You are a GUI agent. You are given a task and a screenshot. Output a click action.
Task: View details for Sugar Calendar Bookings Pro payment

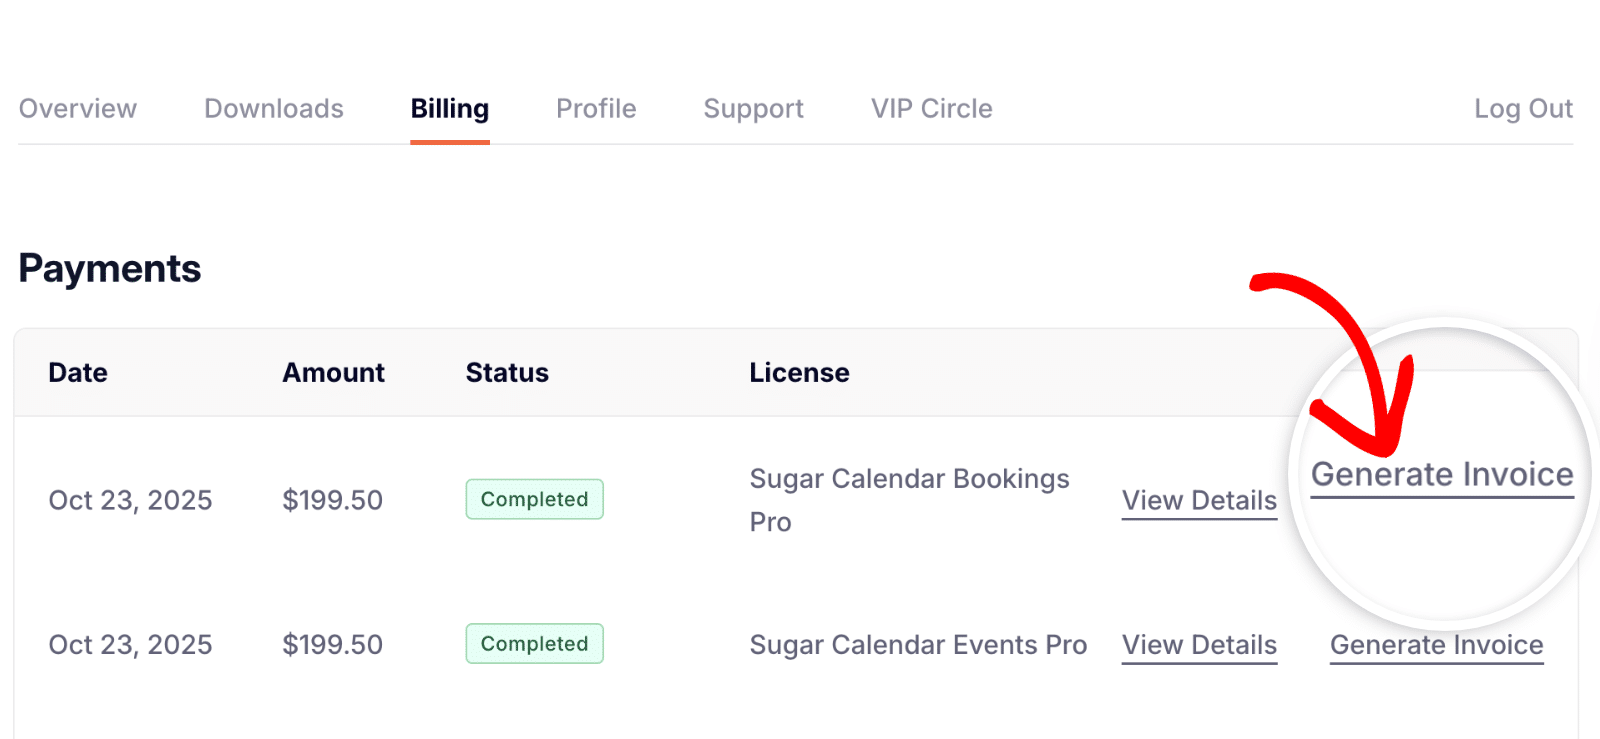[x=1199, y=501]
